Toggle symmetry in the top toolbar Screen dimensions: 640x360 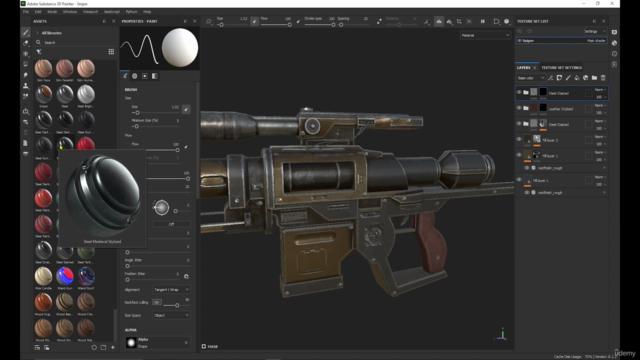point(439,21)
